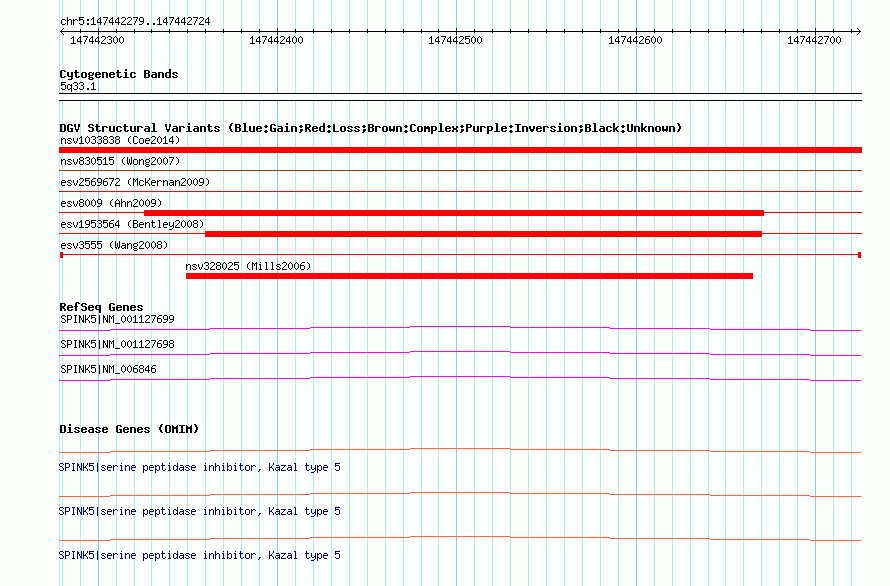Image resolution: width=890 pixels, height=586 pixels.
Task: Click the magenta SPINK5|NM_006846 gene line
Action: click(x=460, y=378)
